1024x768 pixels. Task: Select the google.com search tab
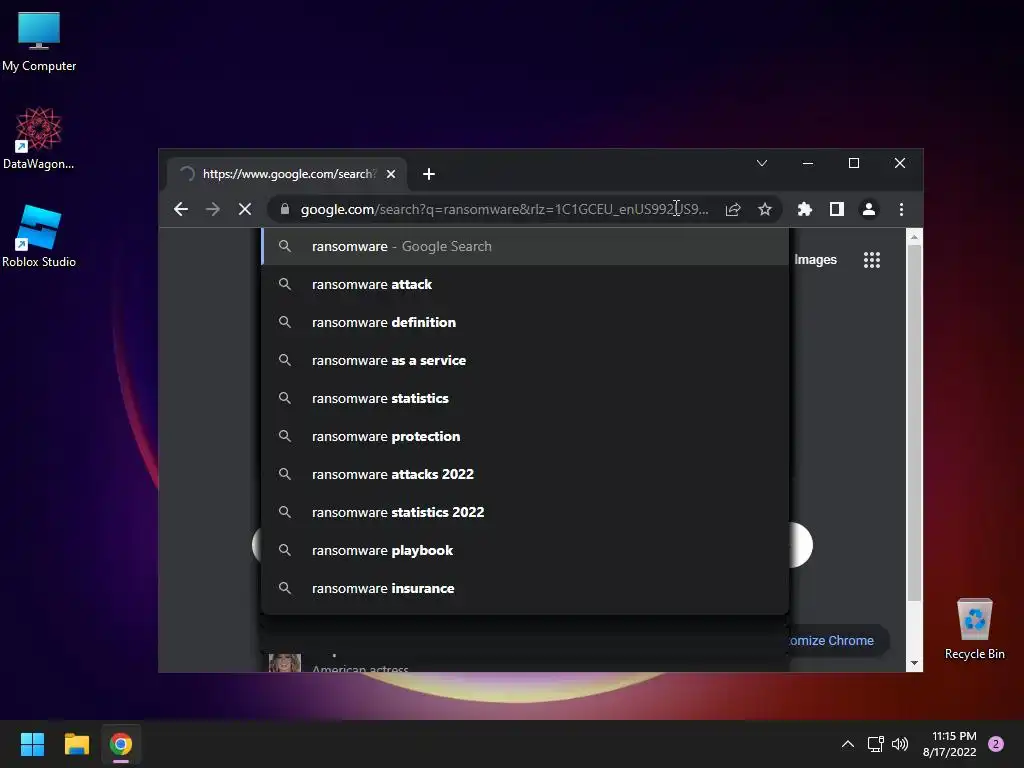click(287, 174)
